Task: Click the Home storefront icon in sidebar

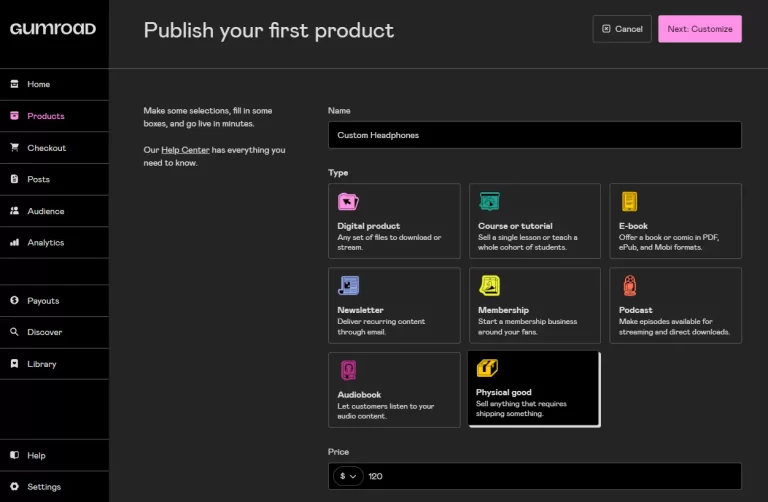Action: tap(15, 84)
